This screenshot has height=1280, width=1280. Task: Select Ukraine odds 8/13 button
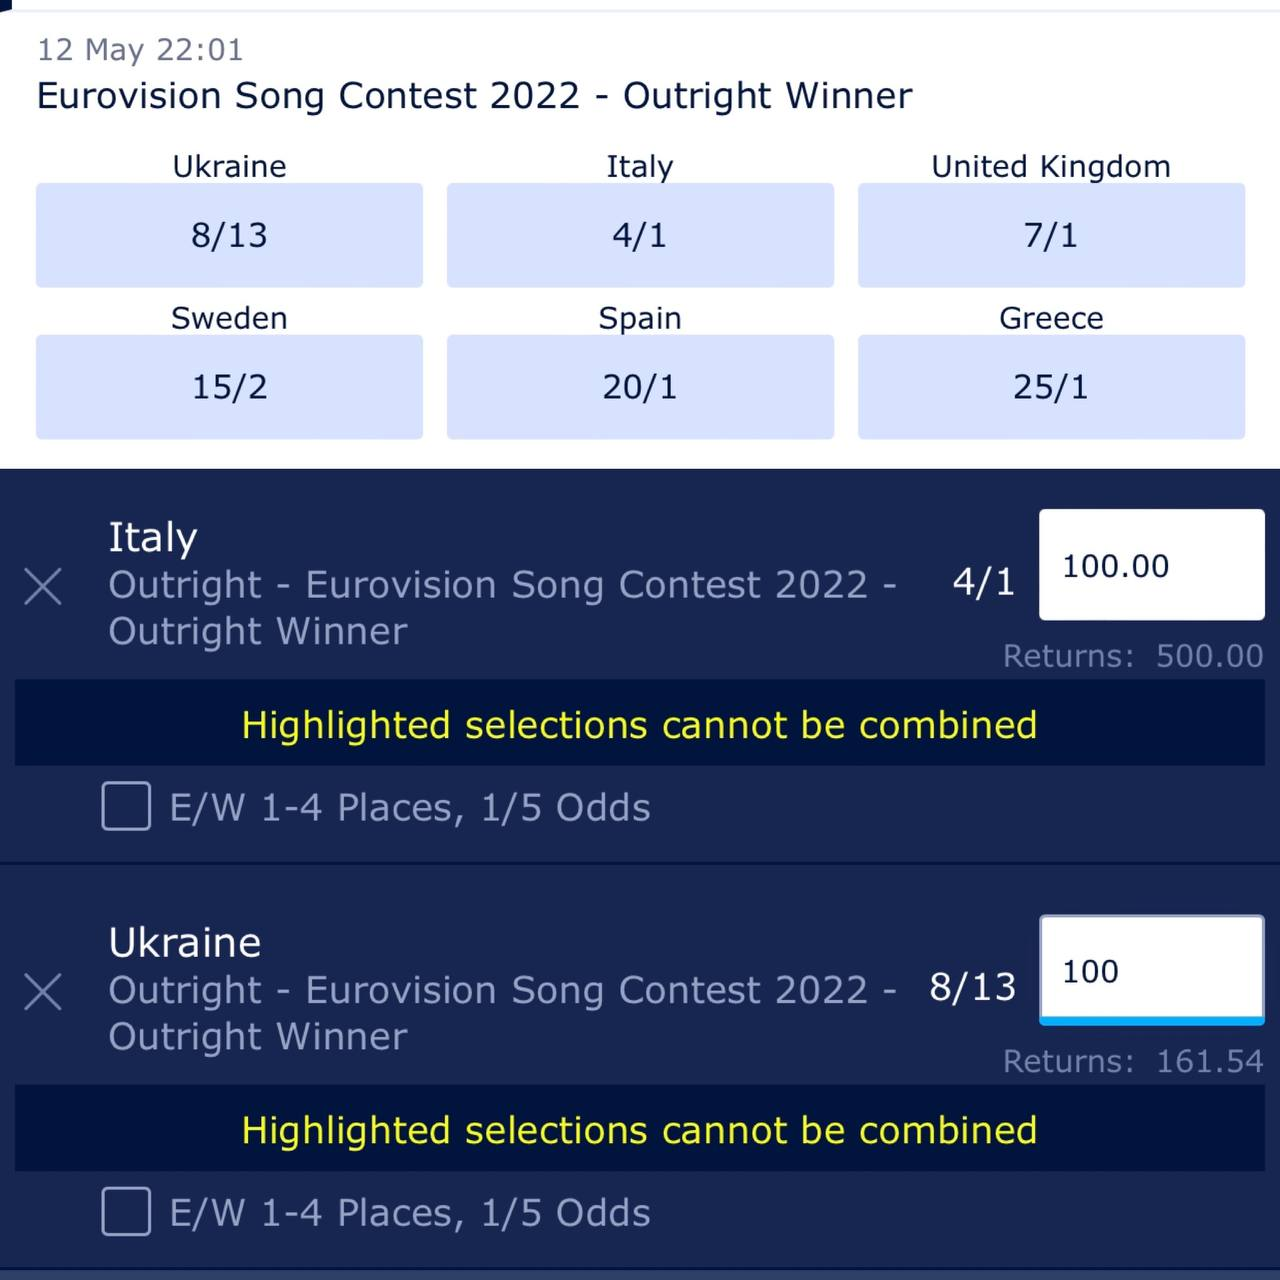(x=229, y=235)
